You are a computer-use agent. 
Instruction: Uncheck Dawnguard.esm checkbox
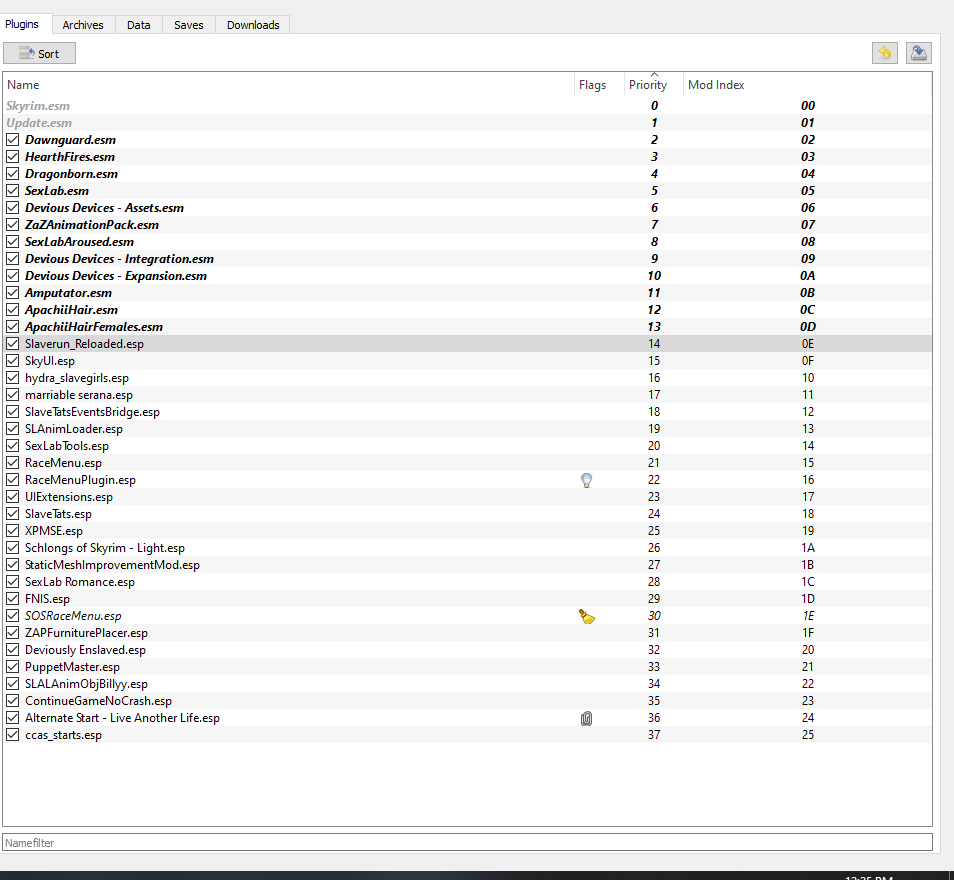click(13, 139)
